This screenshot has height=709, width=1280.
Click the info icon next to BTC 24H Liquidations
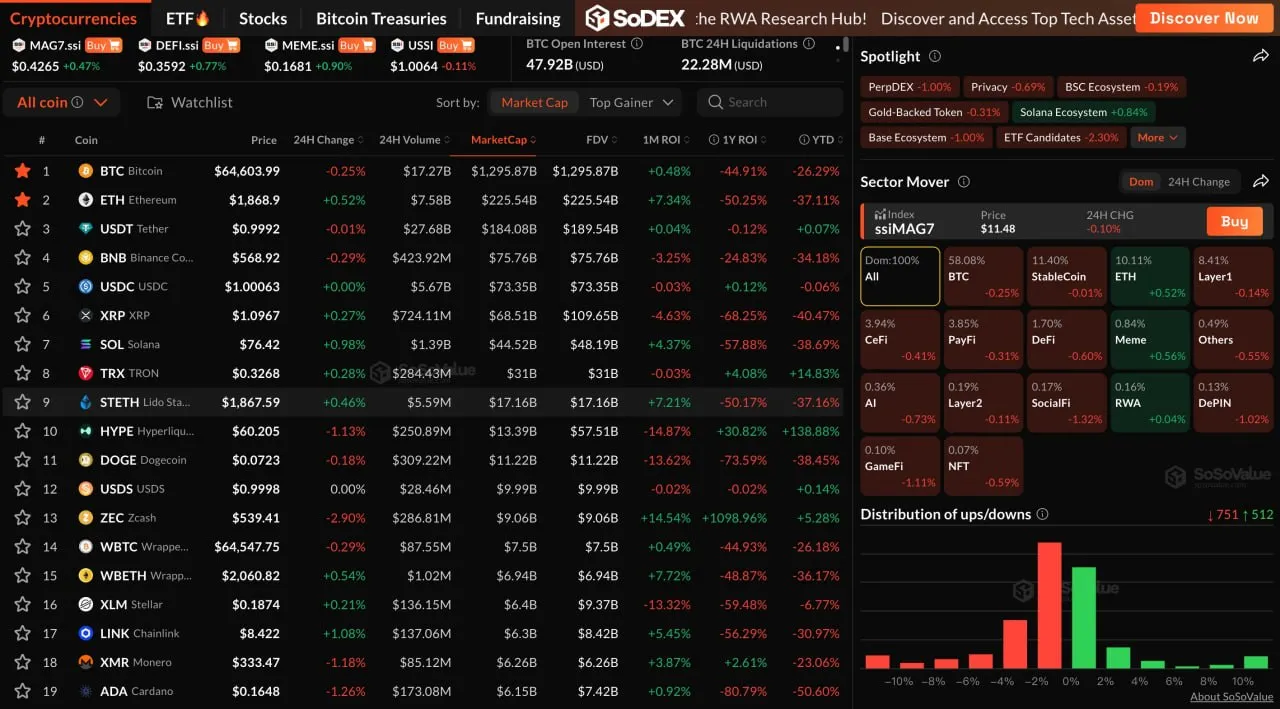809,44
